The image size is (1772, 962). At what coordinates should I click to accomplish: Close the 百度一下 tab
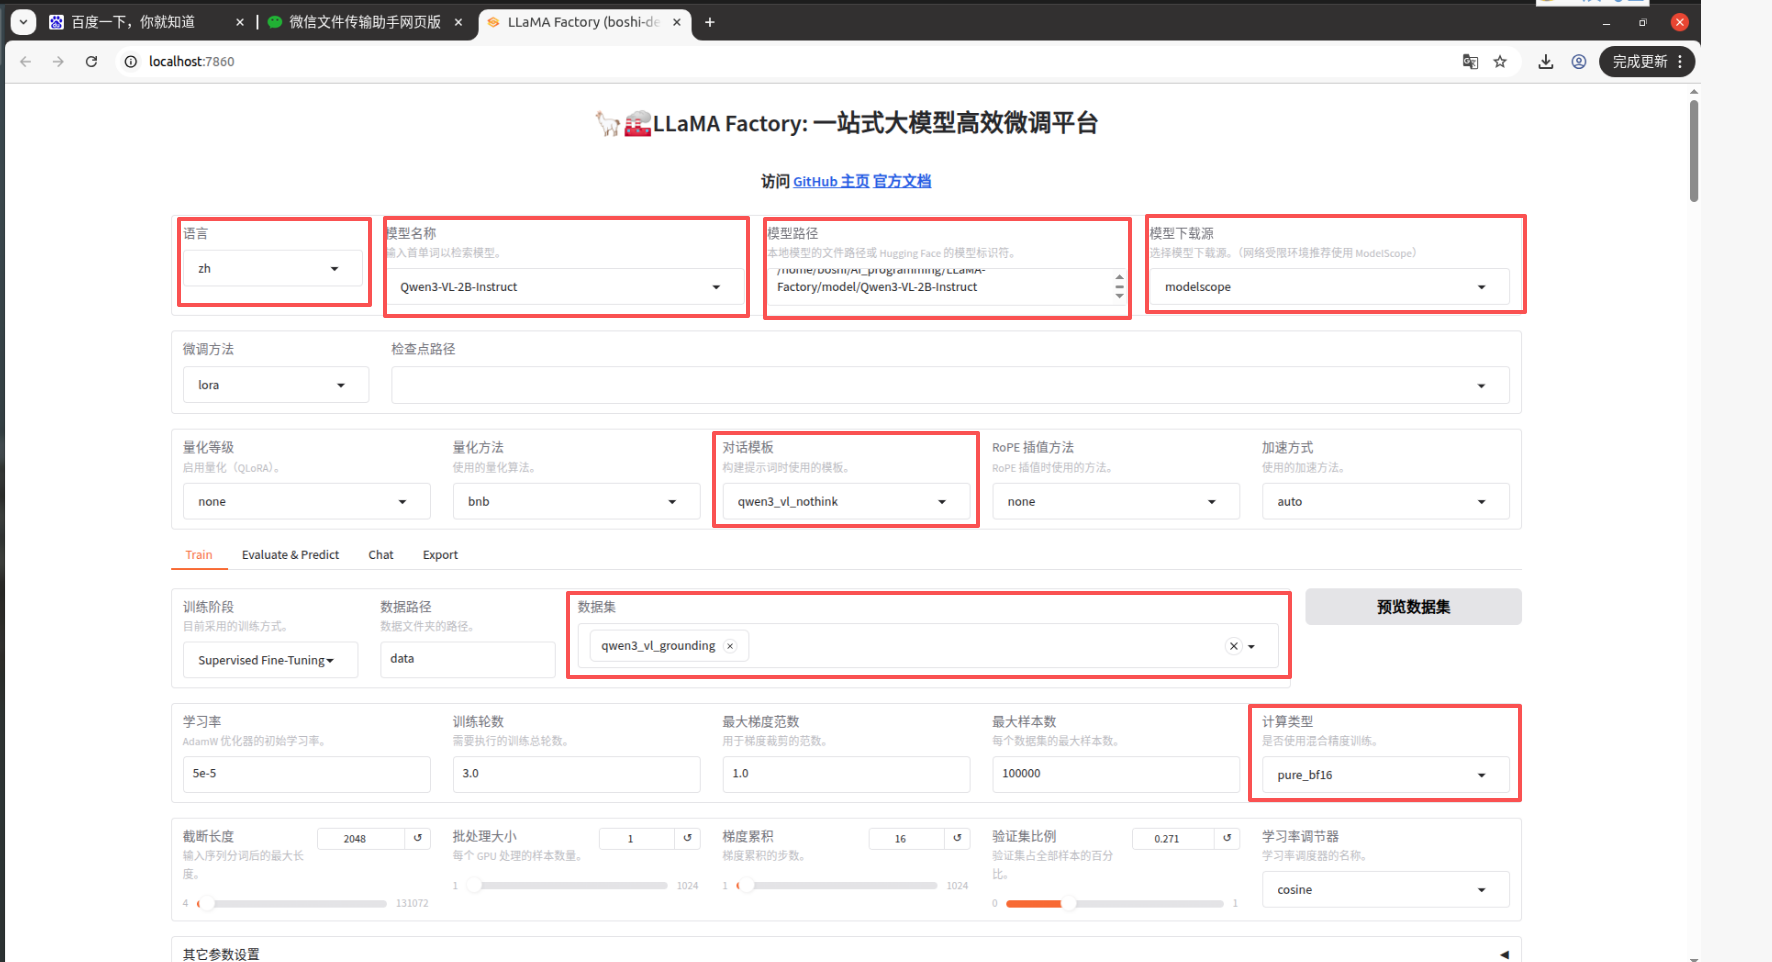pyautogui.click(x=240, y=22)
